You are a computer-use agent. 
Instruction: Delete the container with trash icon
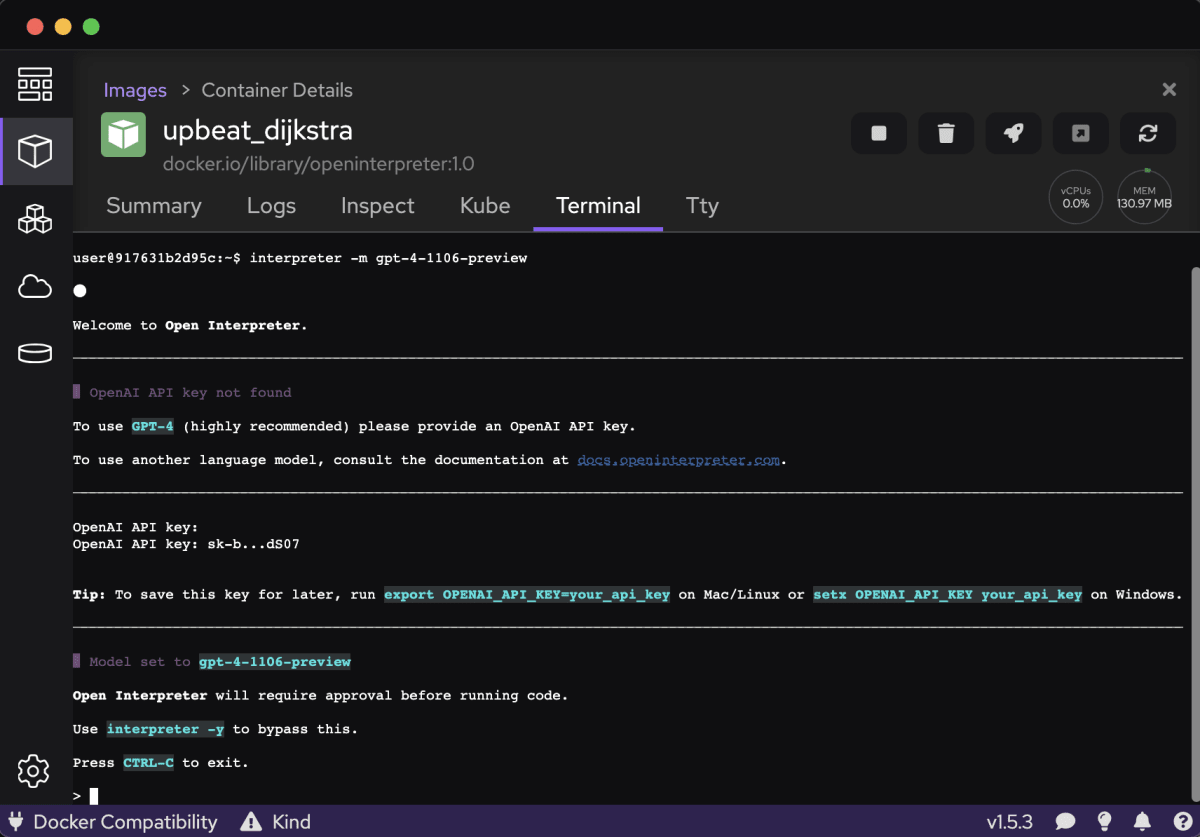[946, 133]
